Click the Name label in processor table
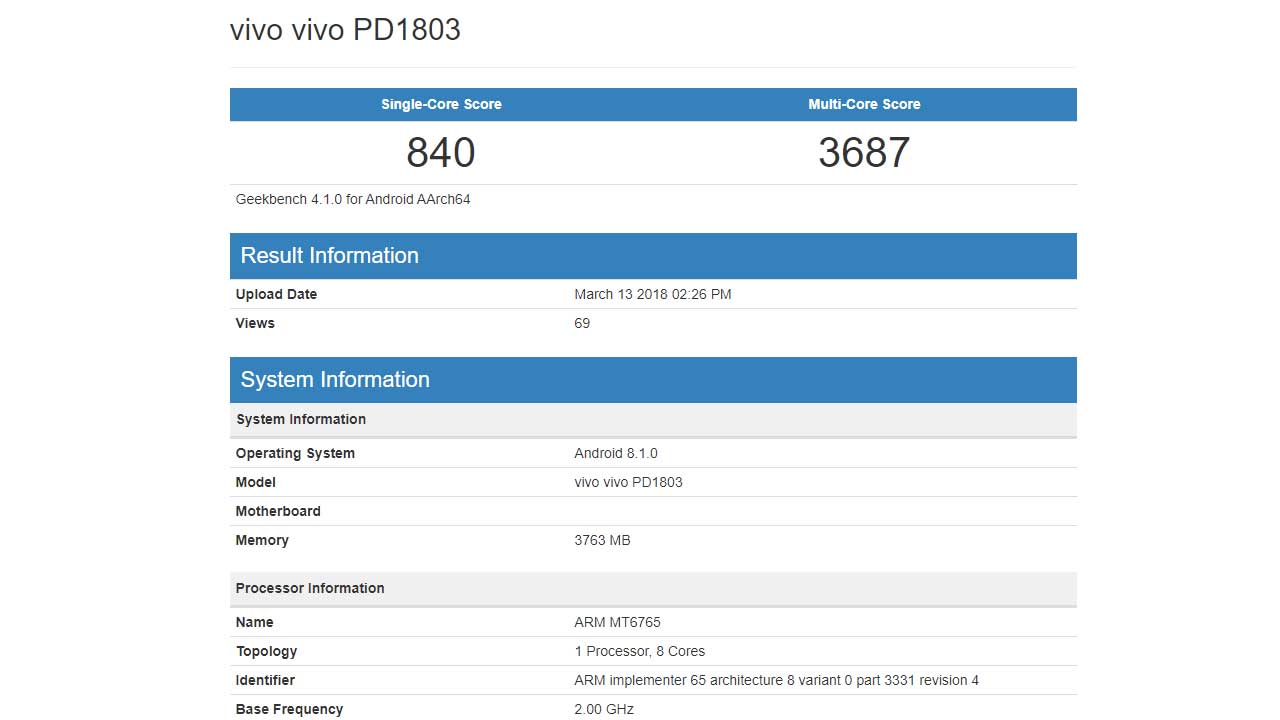The image size is (1280, 720). pyautogui.click(x=255, y=622)
